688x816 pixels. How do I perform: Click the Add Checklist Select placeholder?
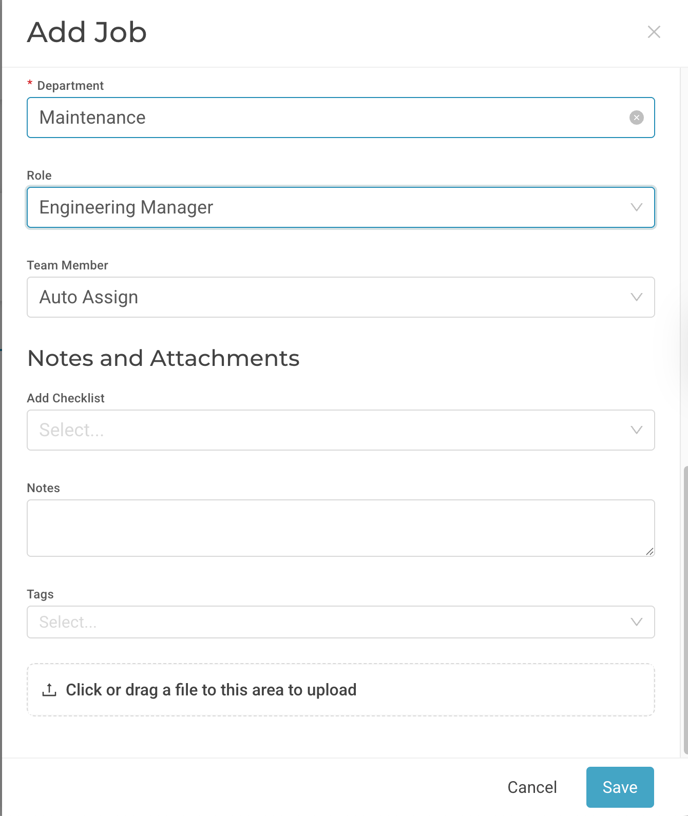(x=72, y=430)
